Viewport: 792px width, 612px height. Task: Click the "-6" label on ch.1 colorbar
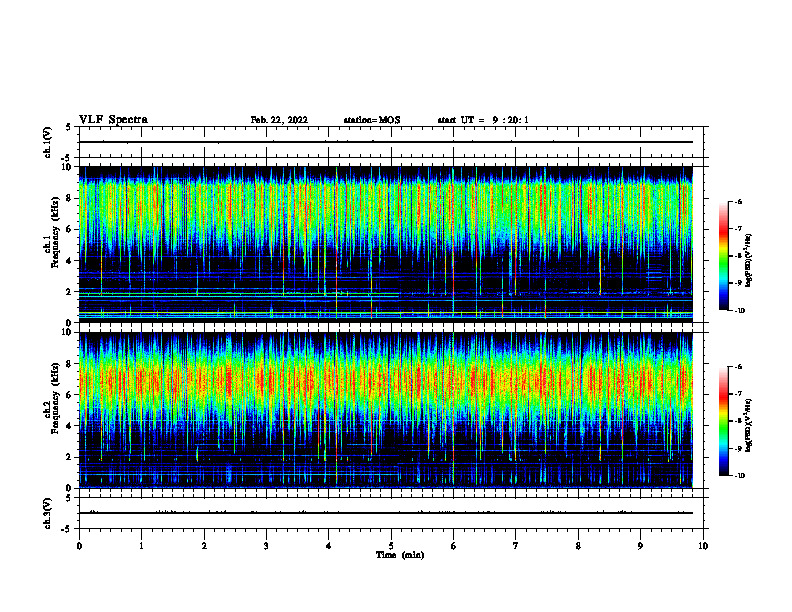(738, 201)
